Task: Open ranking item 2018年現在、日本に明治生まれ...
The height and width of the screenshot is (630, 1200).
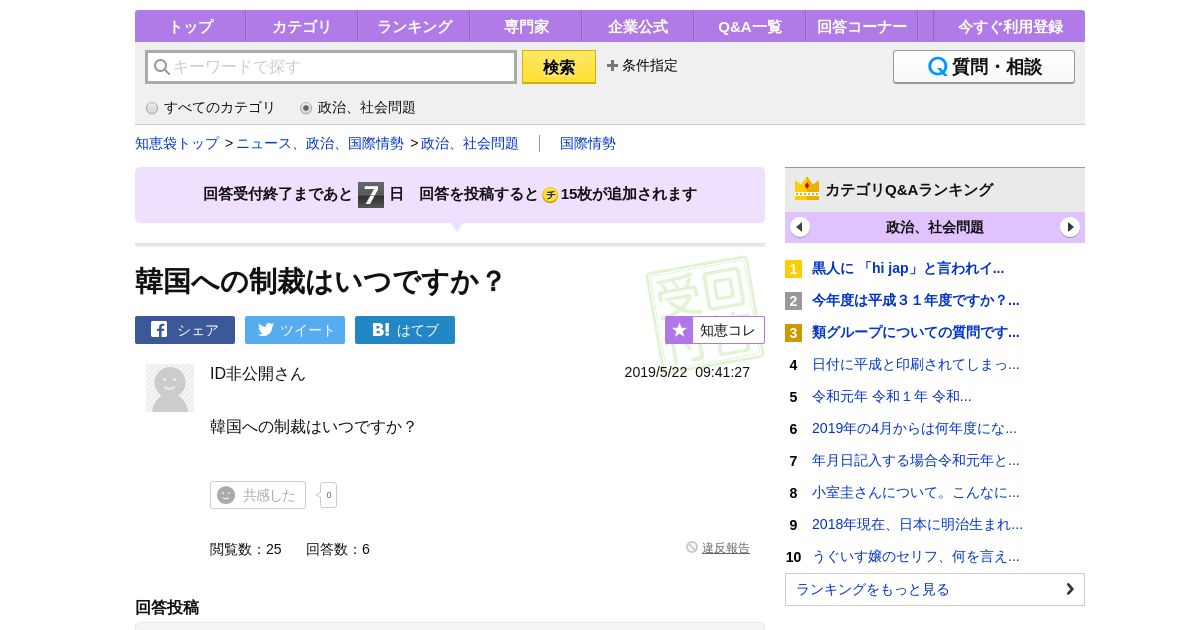Action: pos(918,524)
